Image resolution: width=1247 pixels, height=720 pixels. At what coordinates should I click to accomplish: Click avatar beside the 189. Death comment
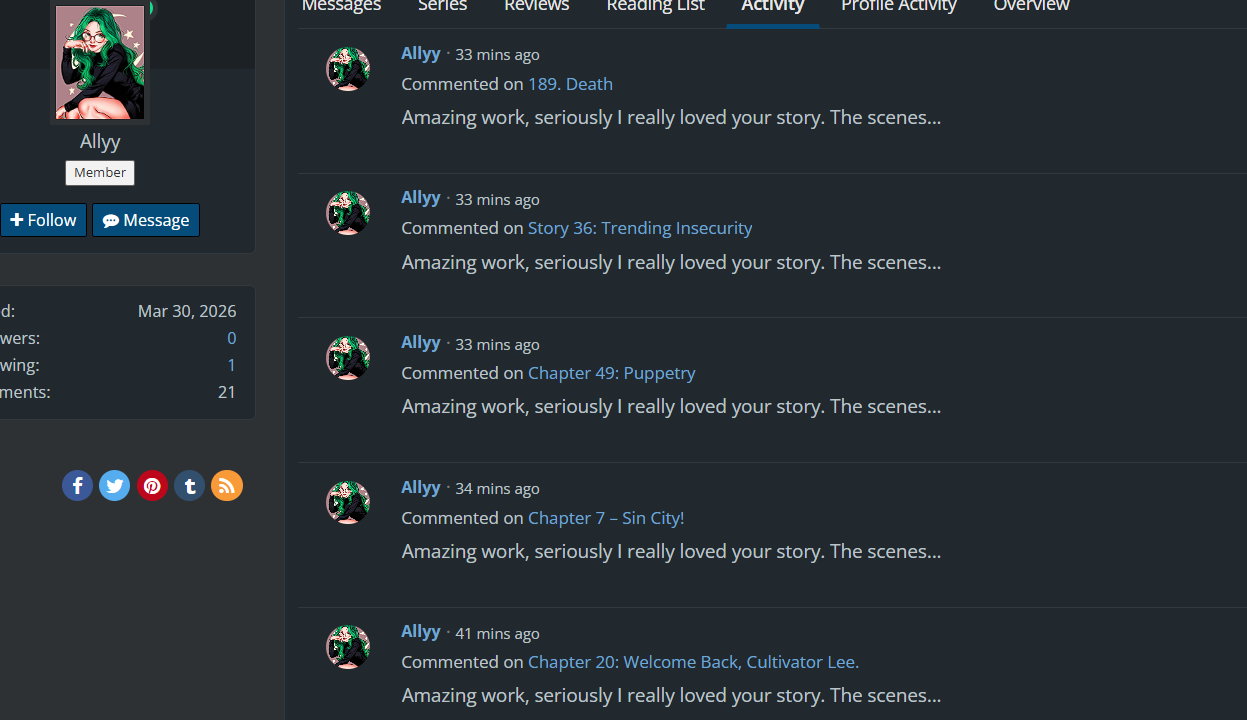pos(348,69)
